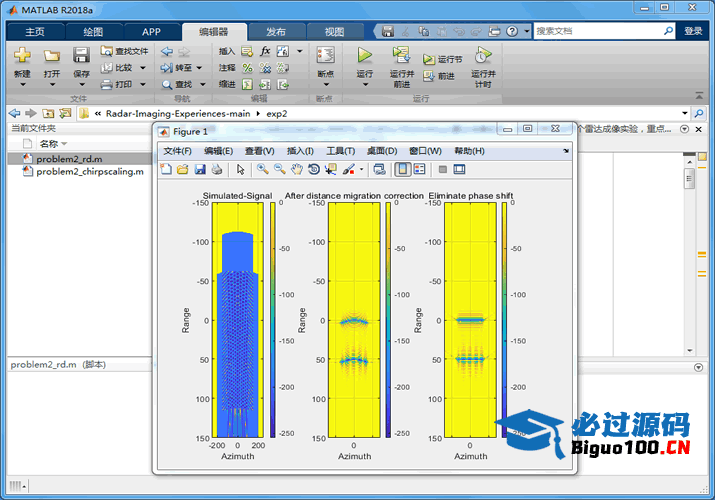Click the Figure 1 save figure icon
This screenshot has width=715, height=500.
pyautogui.click(x=200, y=170)
